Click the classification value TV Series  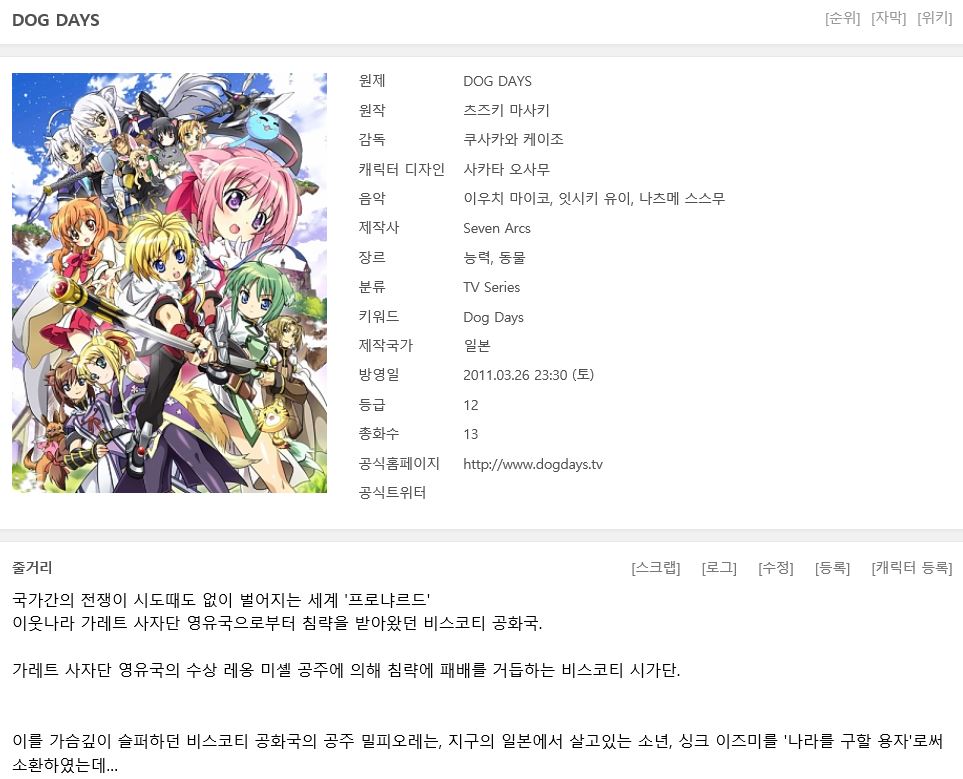click(491, 287)
